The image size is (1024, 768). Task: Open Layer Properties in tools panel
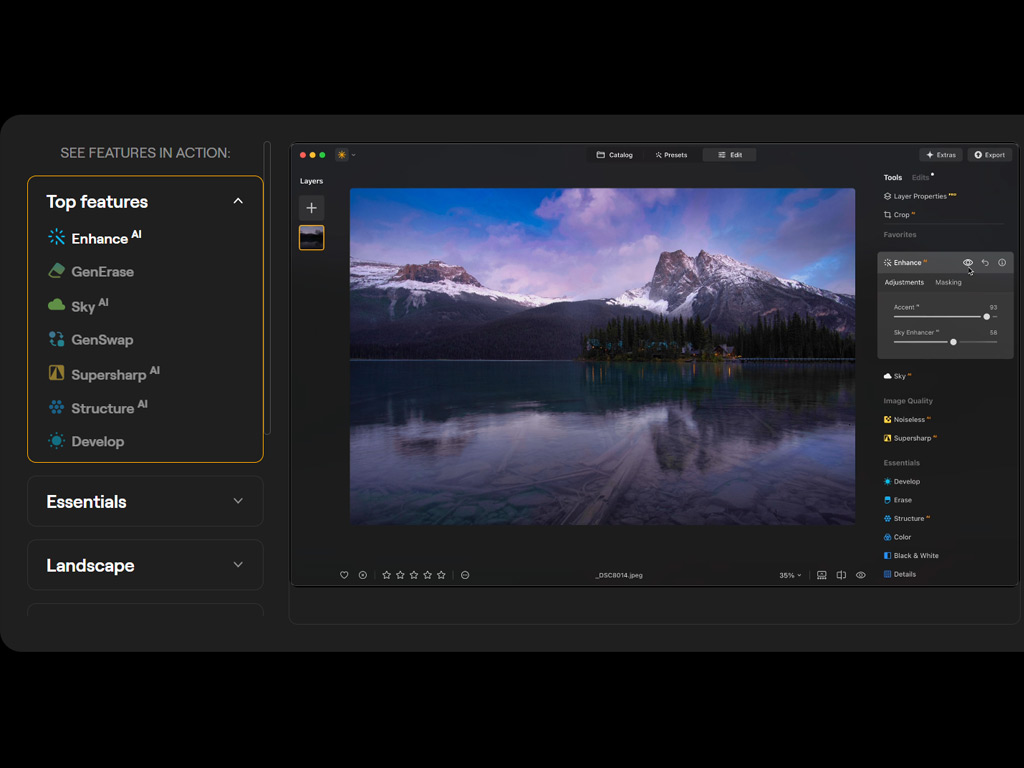click(919, 197)
